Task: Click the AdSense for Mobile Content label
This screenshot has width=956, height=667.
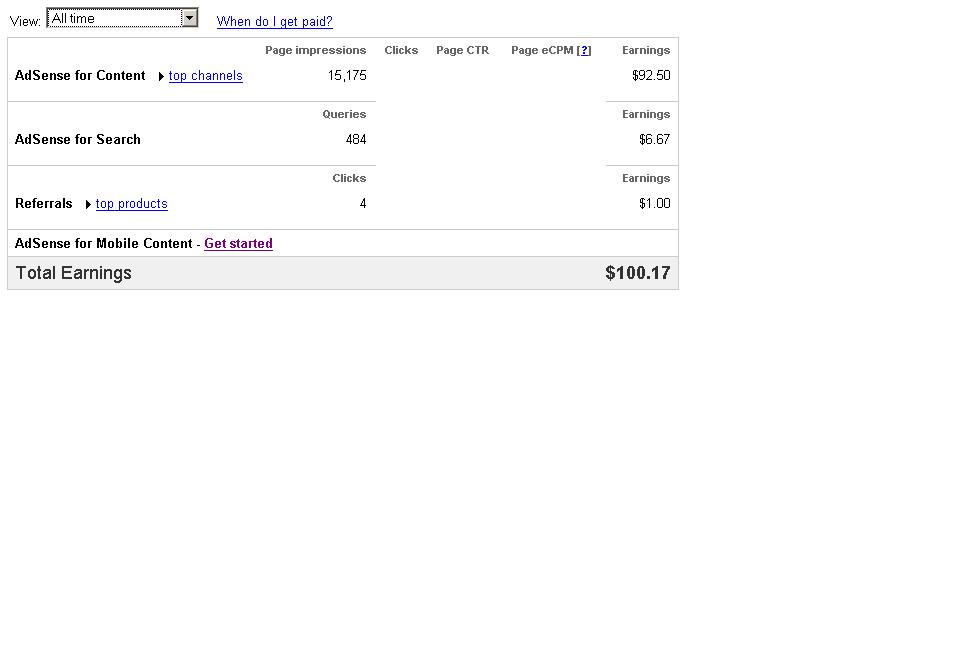Action: click(x=104, y=244)
